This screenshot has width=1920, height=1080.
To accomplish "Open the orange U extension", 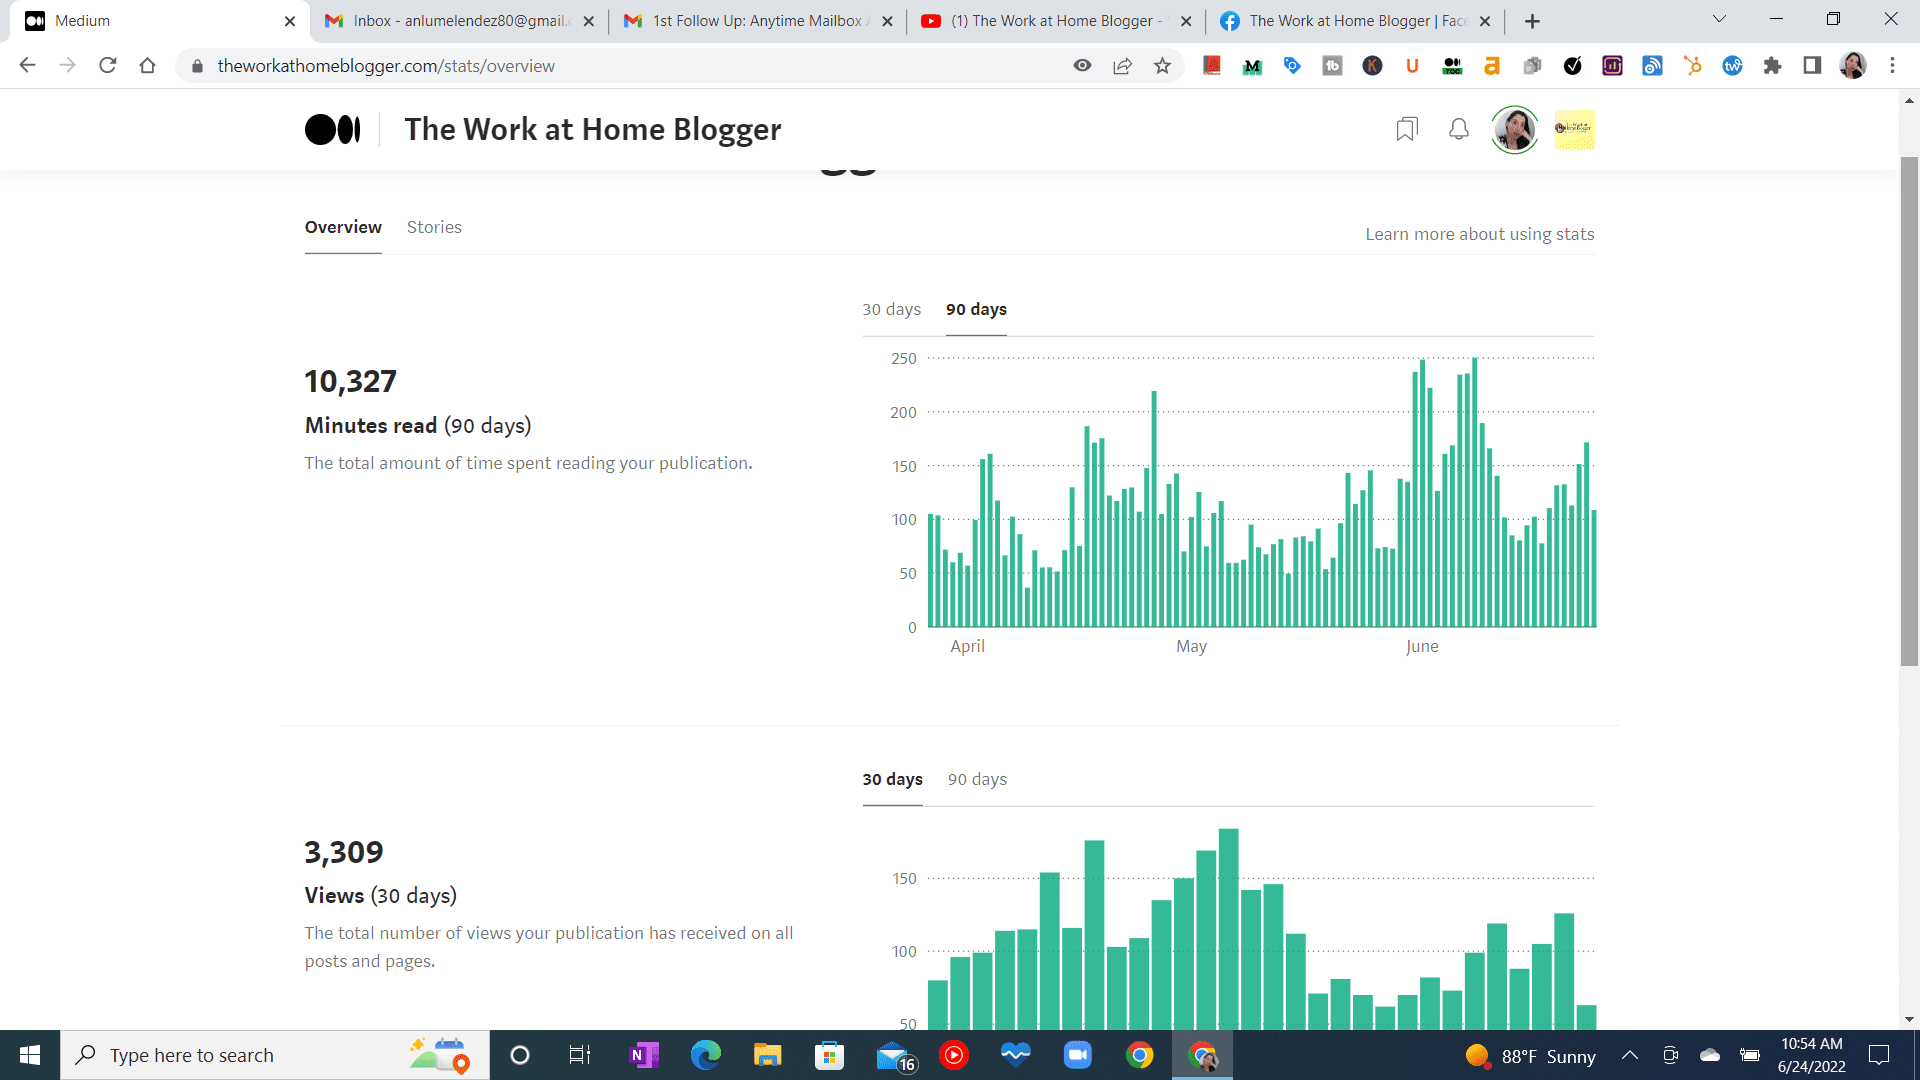I will (1412, 65).
